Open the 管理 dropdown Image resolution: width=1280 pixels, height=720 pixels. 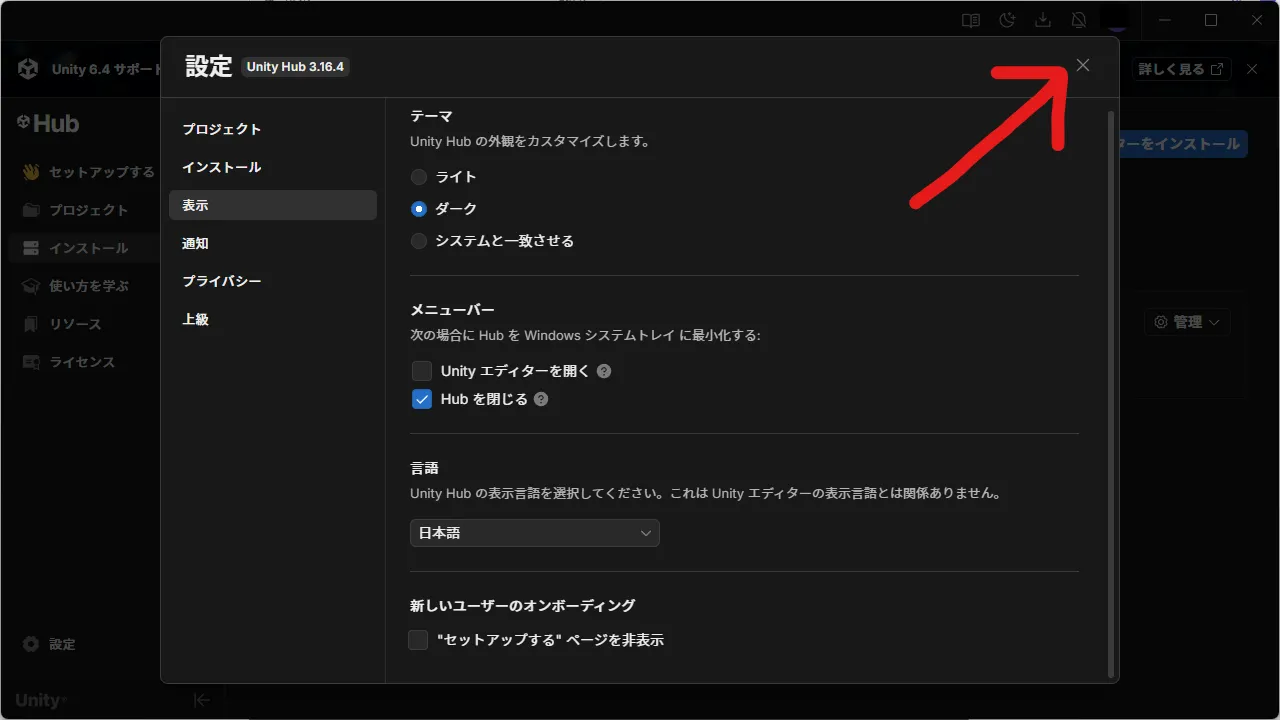(x=1186, y=322)
